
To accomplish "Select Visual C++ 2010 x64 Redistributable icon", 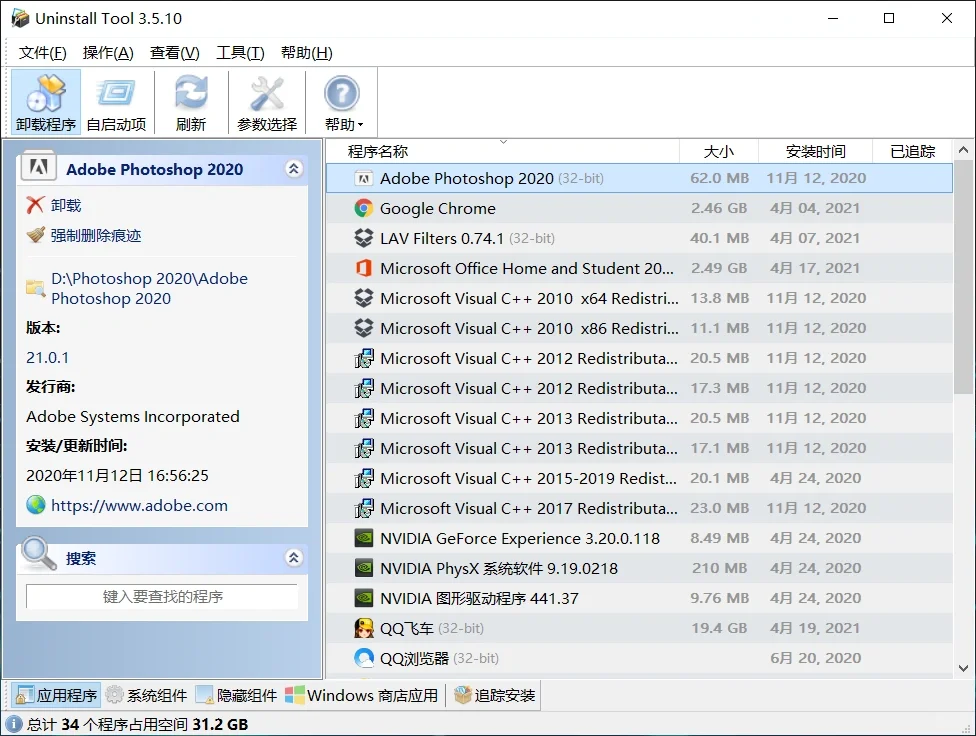I will coord(364,298).
